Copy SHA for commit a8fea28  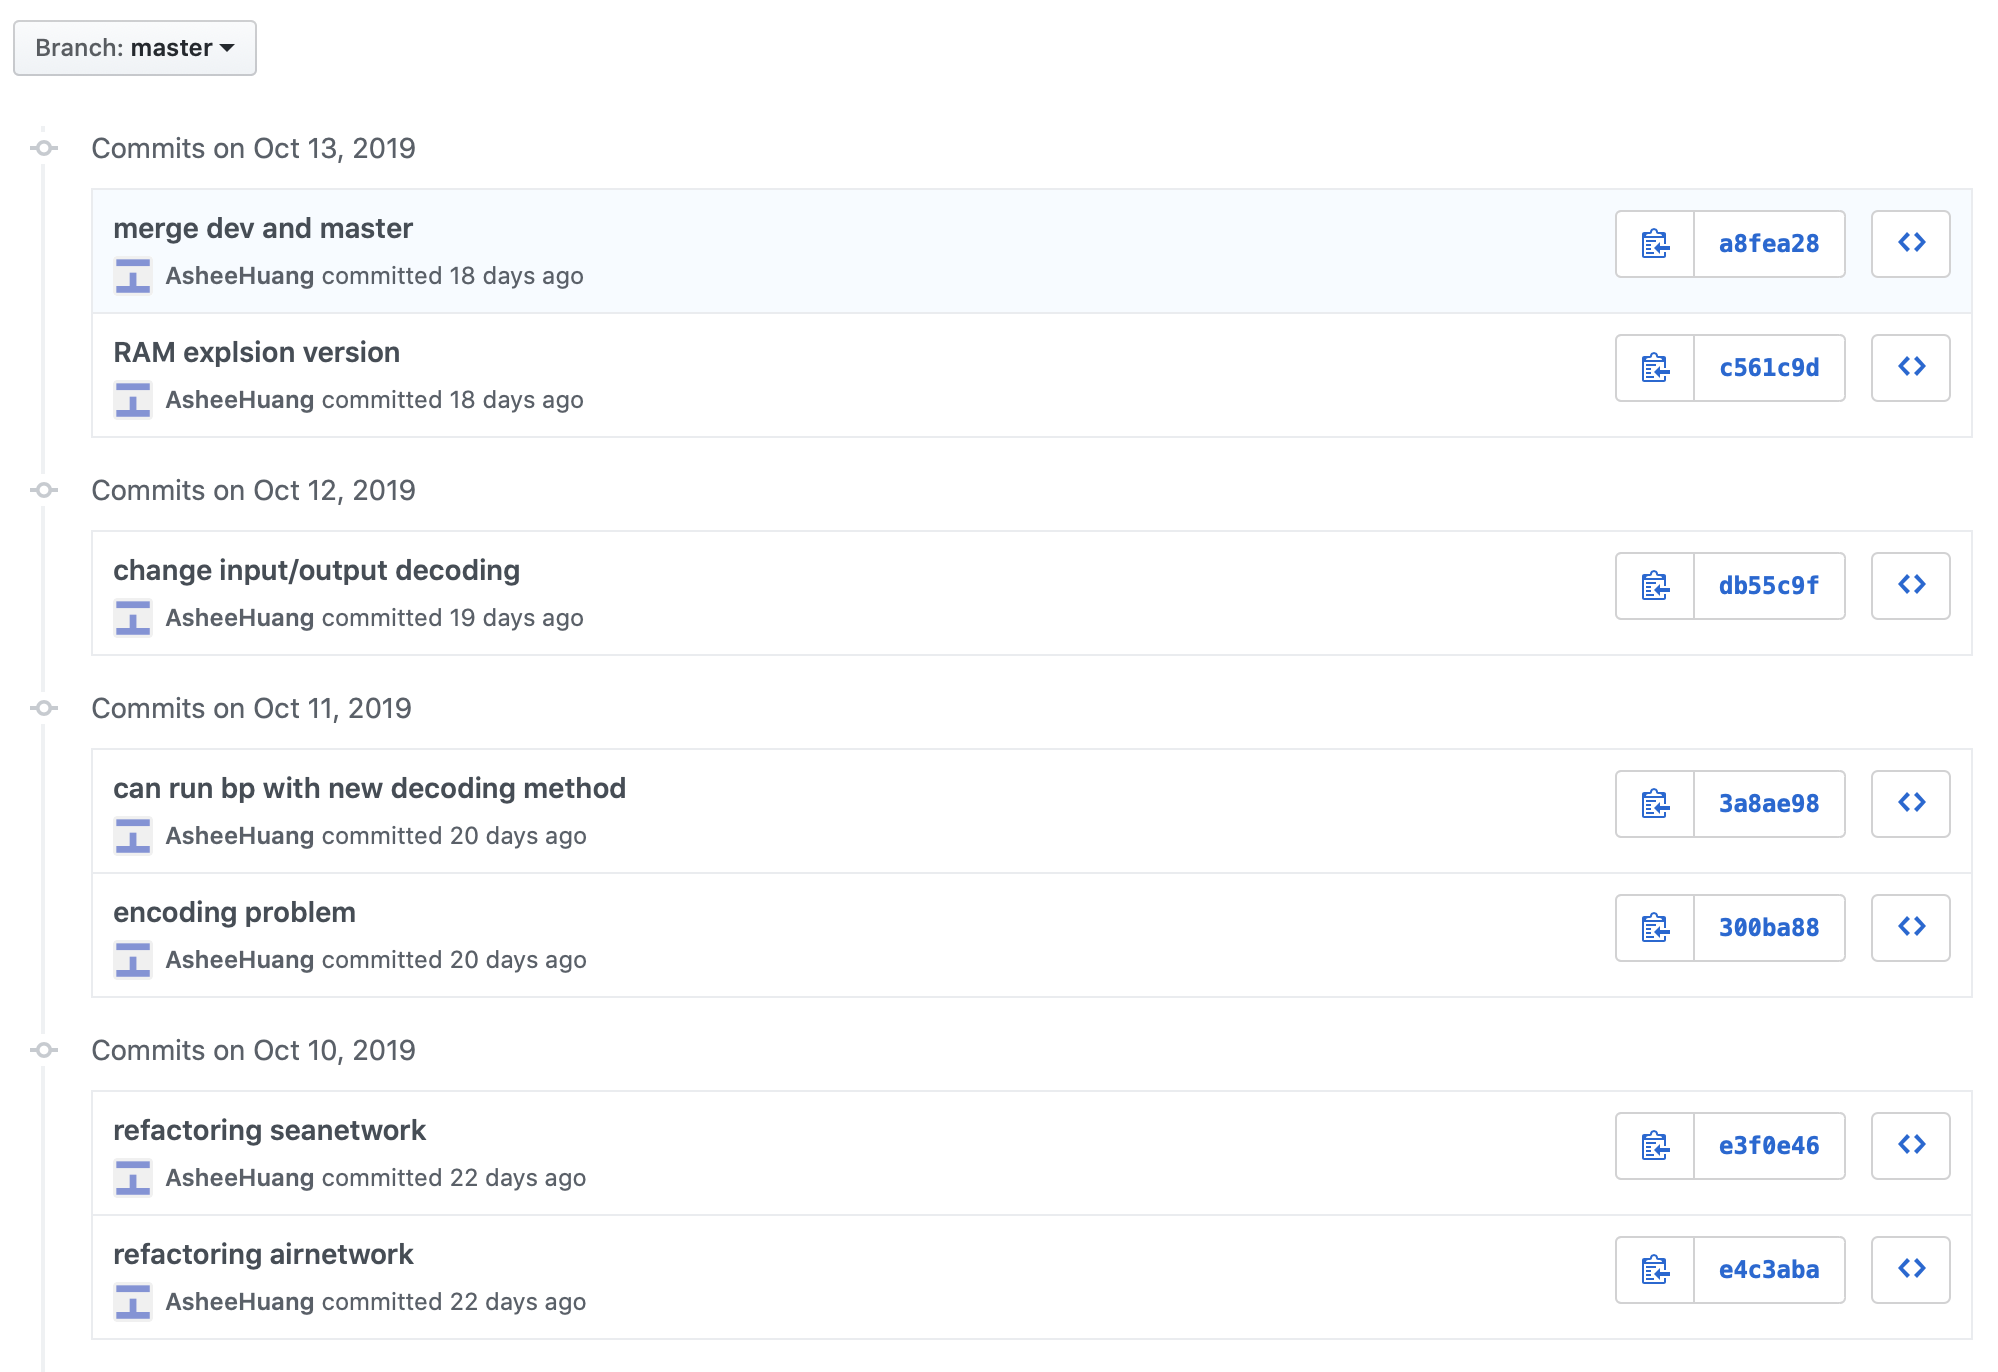1655,244
